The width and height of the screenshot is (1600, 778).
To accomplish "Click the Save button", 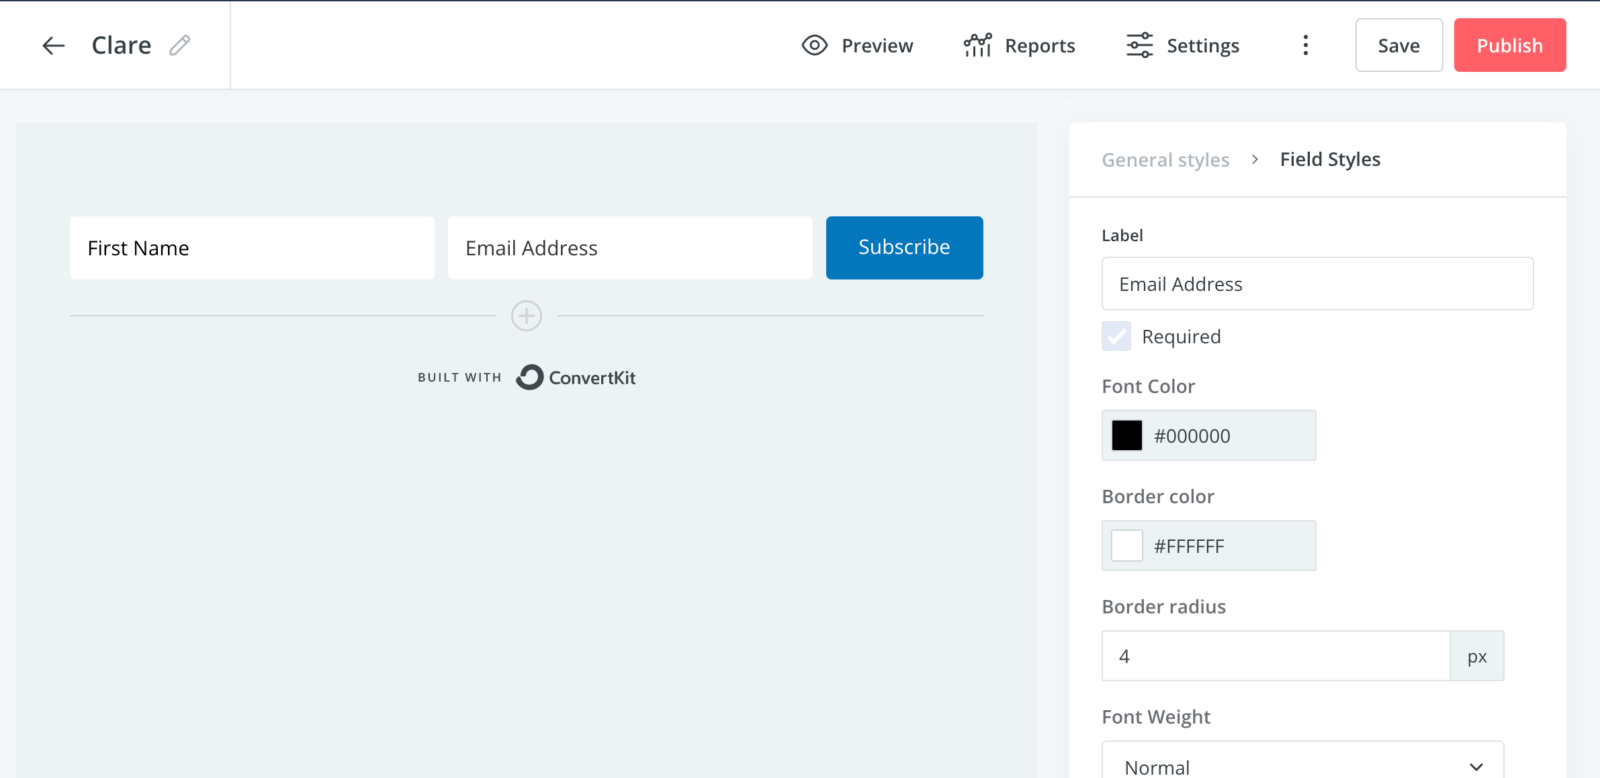I will pos(1399,45).
